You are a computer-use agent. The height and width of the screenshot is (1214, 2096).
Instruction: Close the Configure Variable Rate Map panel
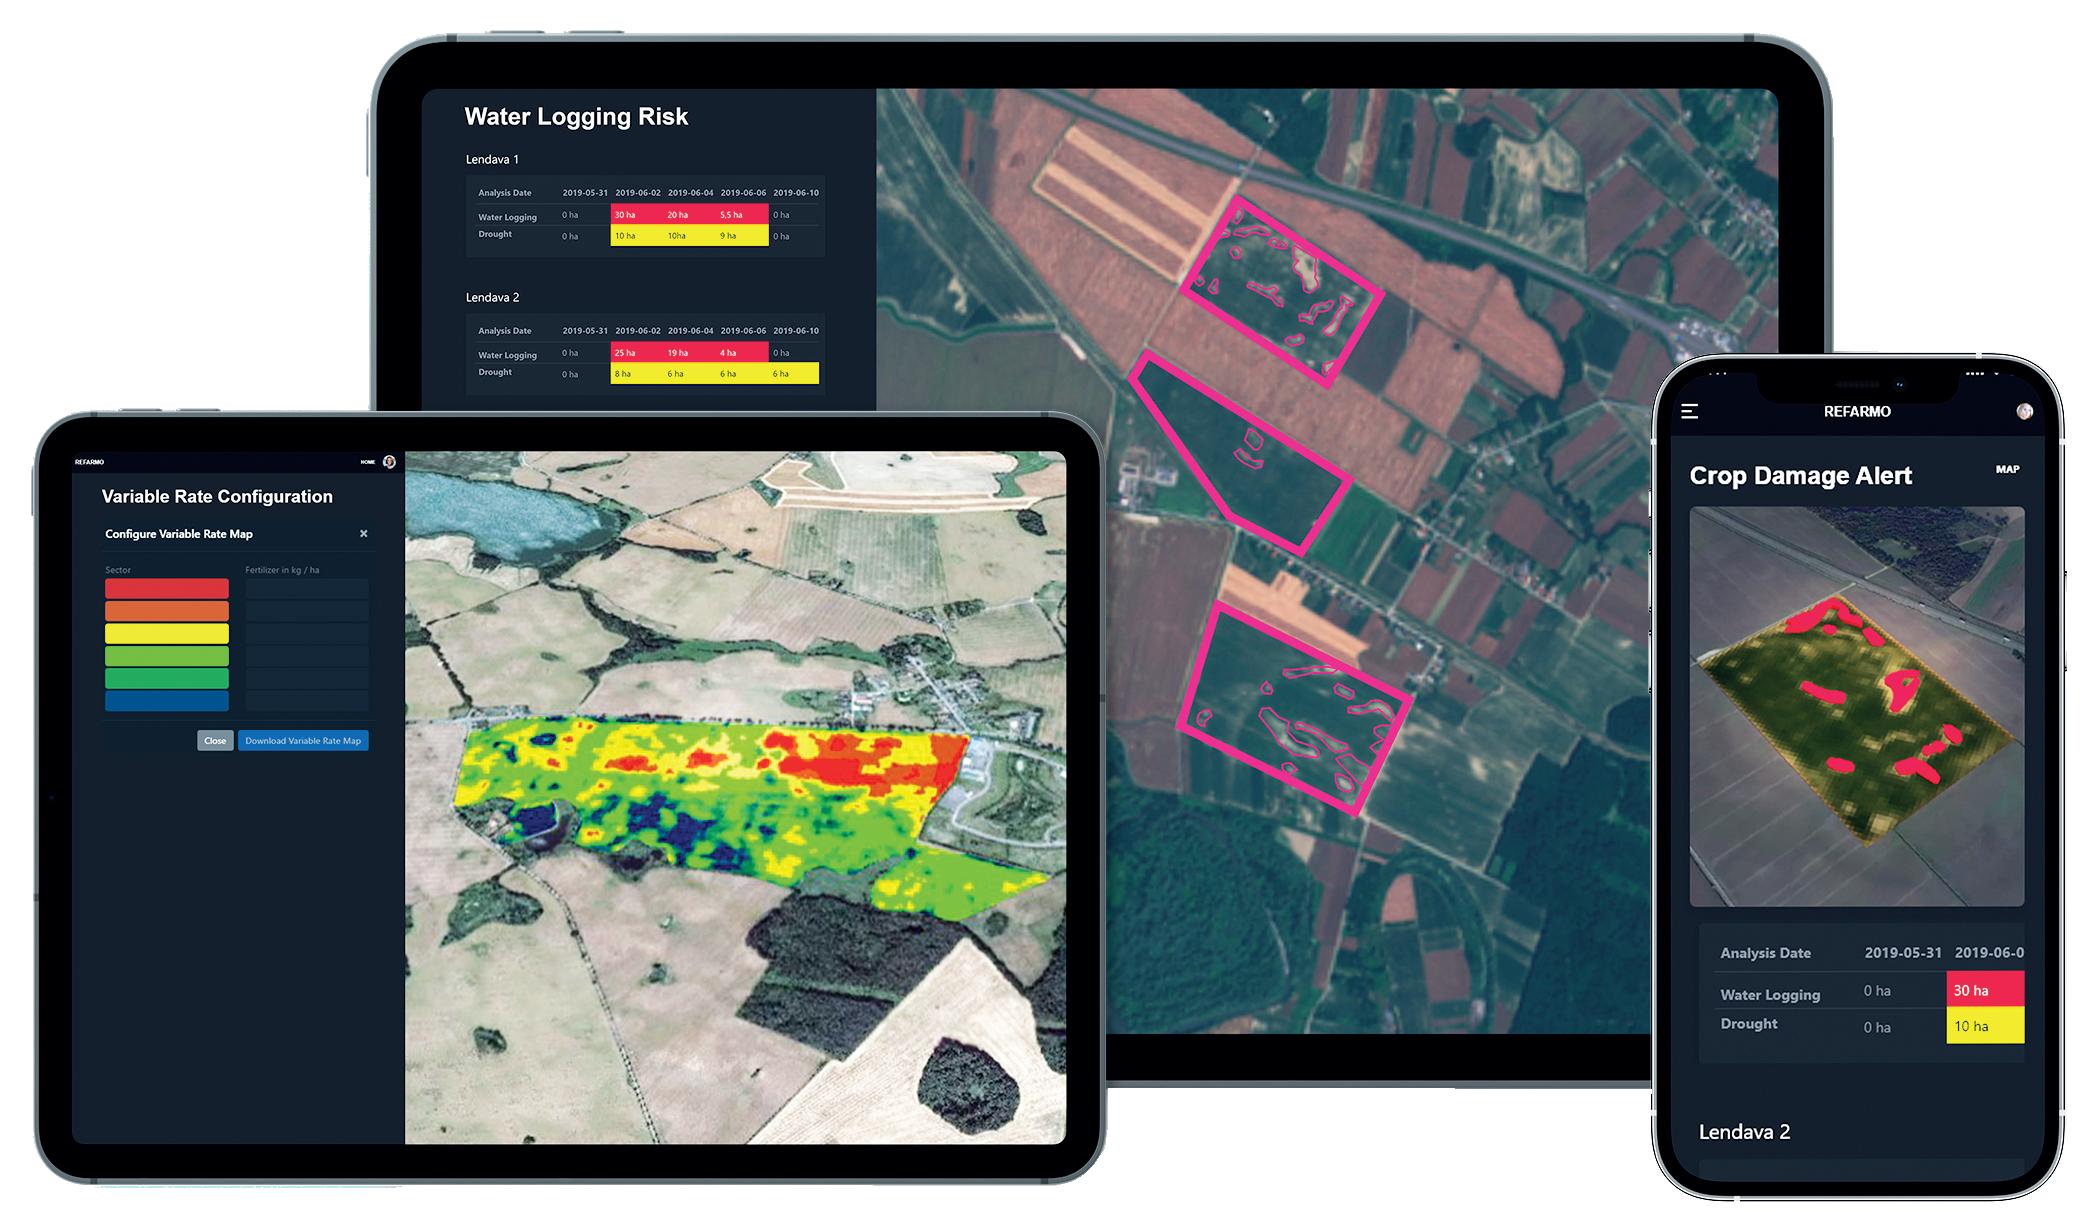pyautogui.click(x=363, y=534)
